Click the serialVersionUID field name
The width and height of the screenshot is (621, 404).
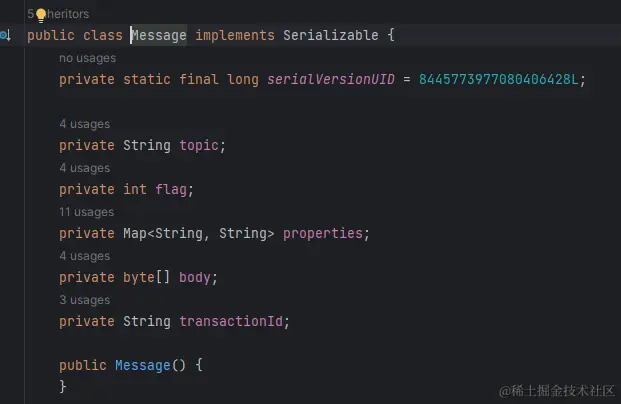click(x=331, y=79)
